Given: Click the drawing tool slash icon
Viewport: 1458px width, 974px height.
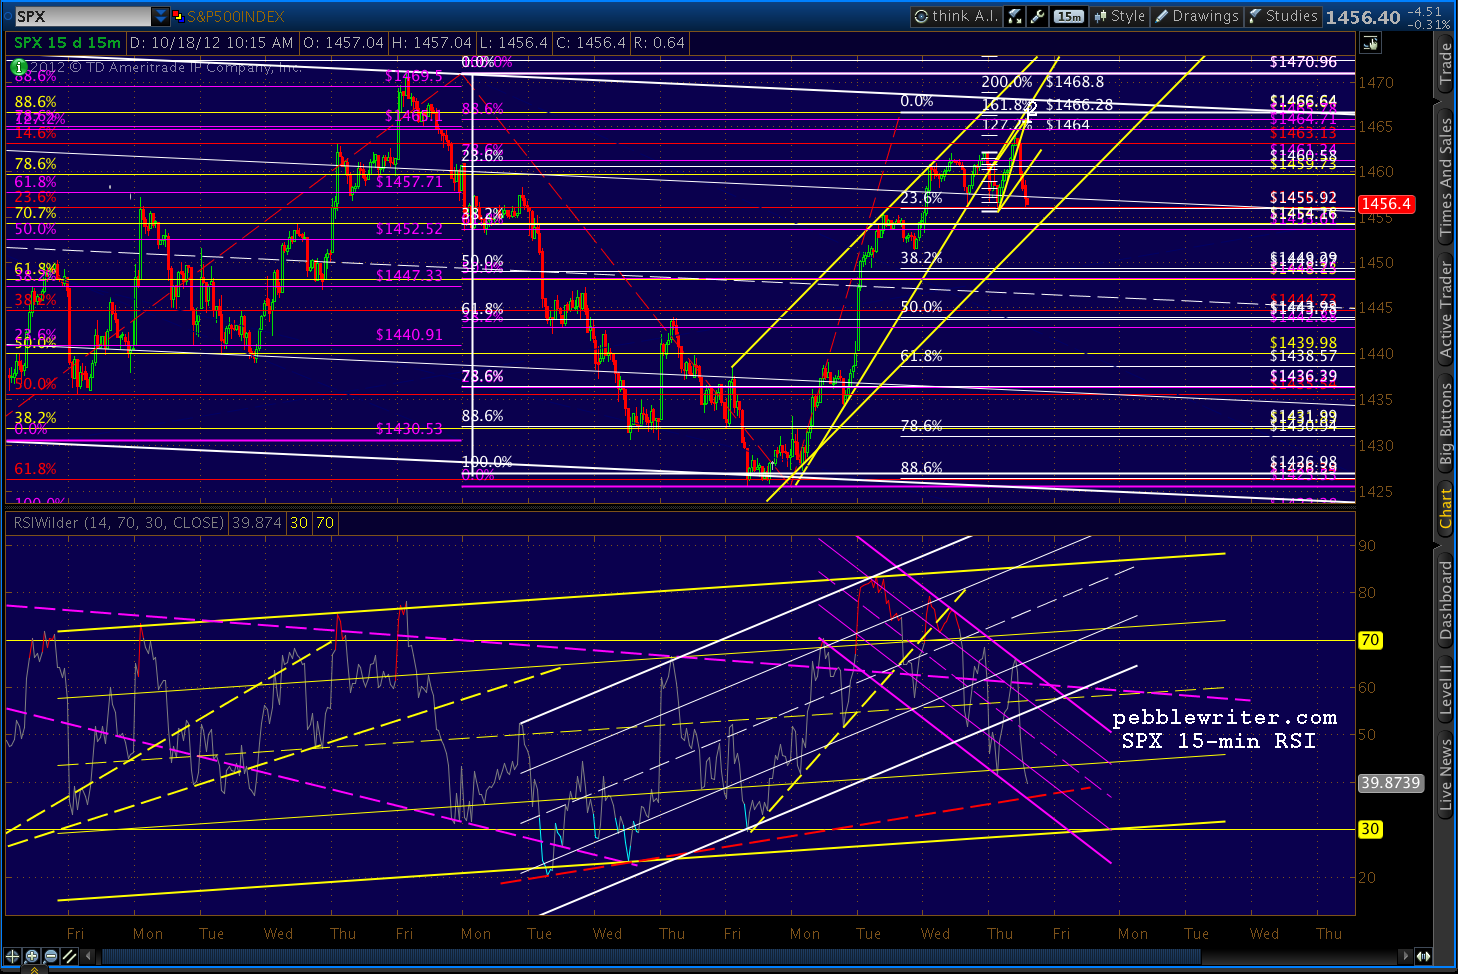Looking at the screenshot, I should (x=69, y=956).
